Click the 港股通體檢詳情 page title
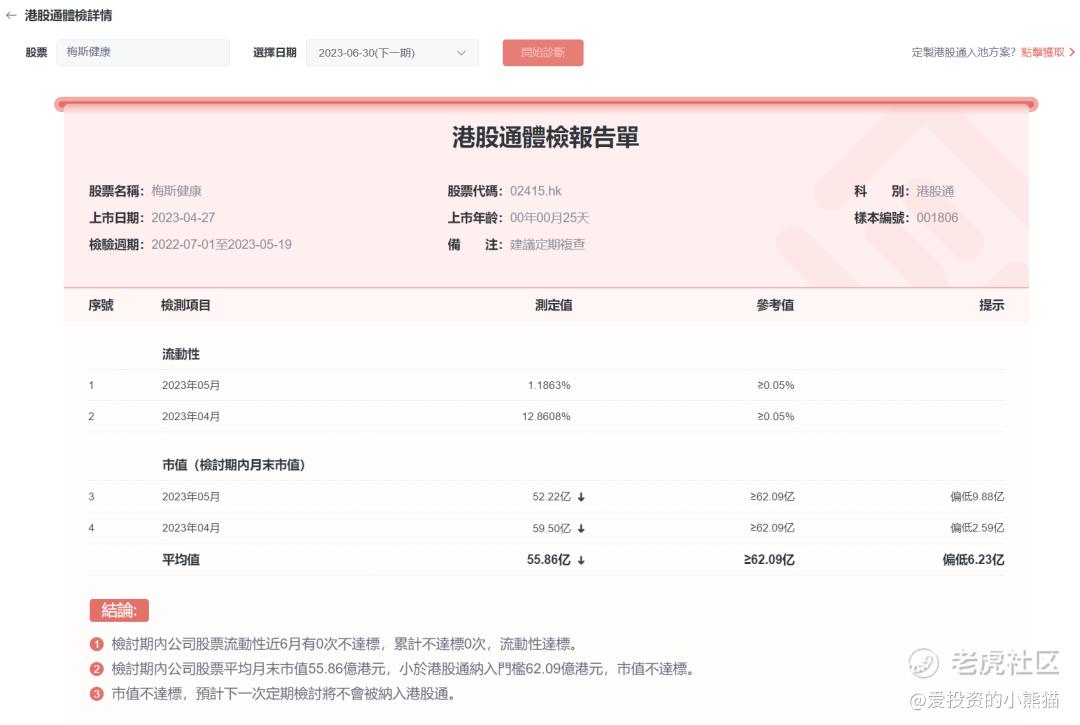Screen dimensions: 1080x725 click(x=68, y=15)
